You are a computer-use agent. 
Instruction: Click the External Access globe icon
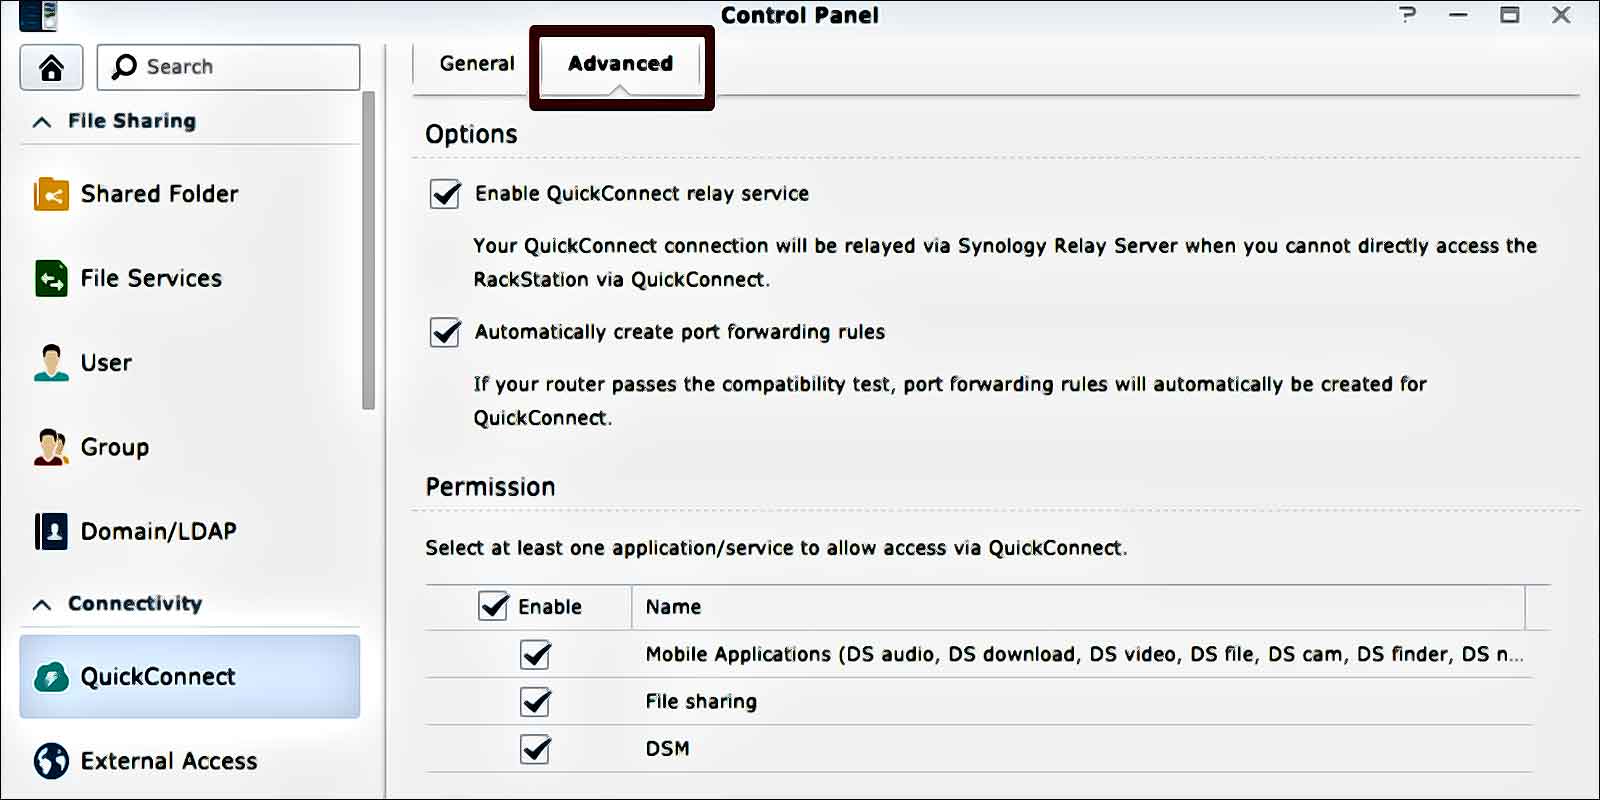(x=51, y=761)
